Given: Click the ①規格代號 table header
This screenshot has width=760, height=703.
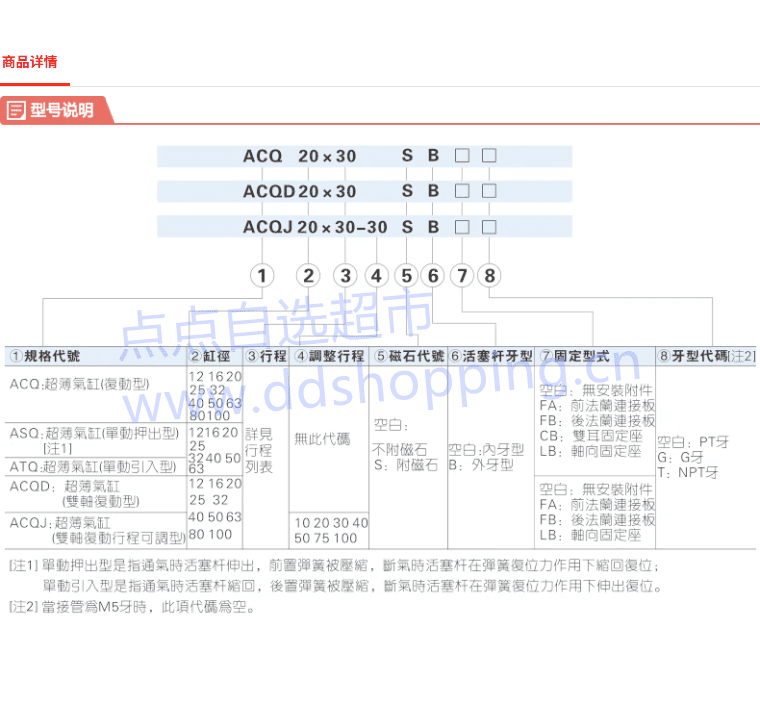Looking at the screenshot, I should pos(46,356).
